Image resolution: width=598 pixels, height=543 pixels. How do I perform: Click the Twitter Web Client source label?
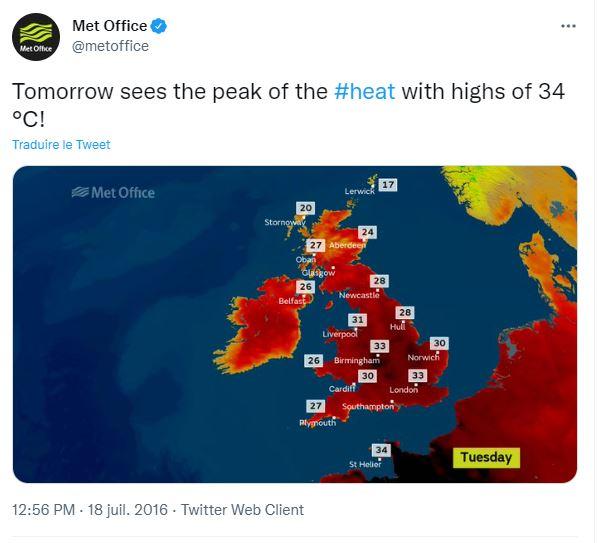pyautogui.click(x=242, y=510)
